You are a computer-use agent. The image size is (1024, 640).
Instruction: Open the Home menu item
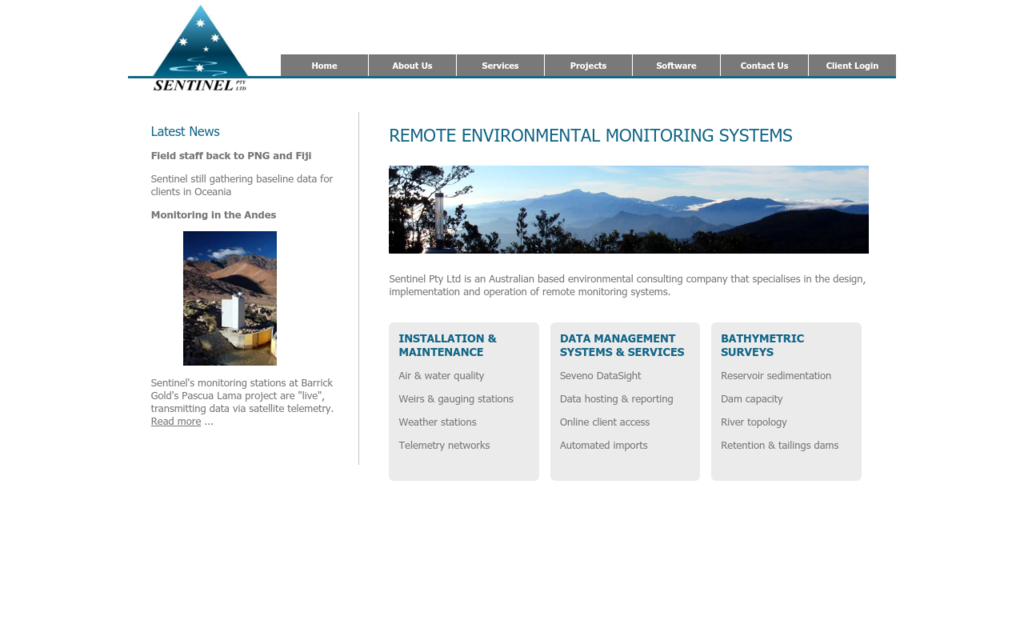324,66
